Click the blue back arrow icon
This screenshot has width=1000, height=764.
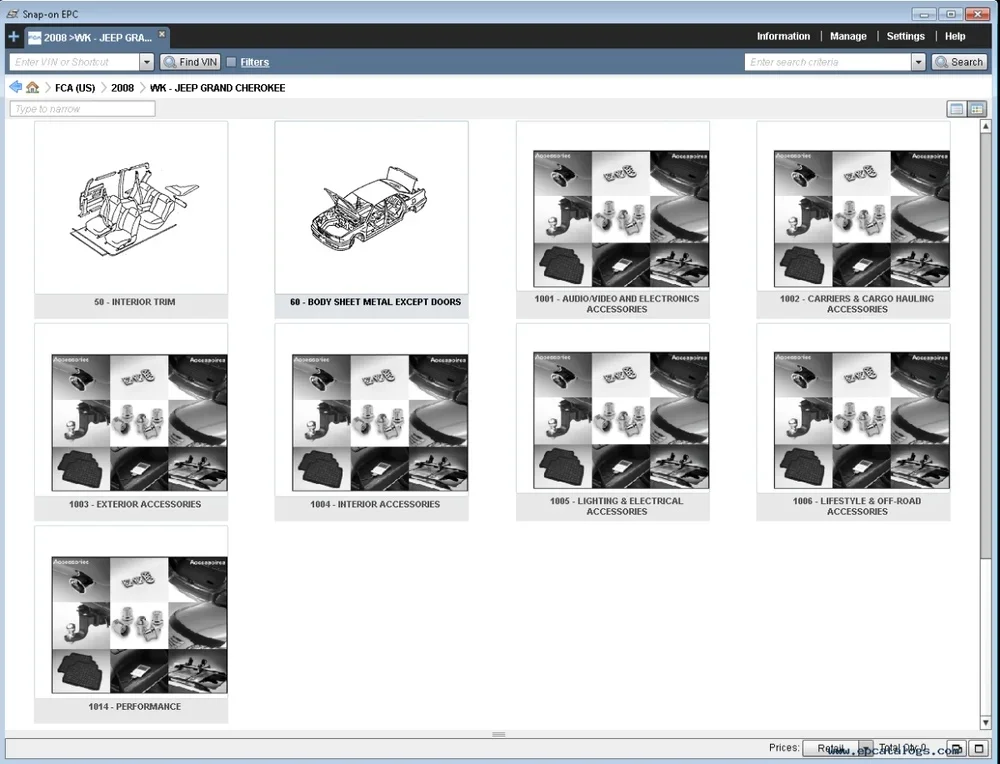[15, 88]
